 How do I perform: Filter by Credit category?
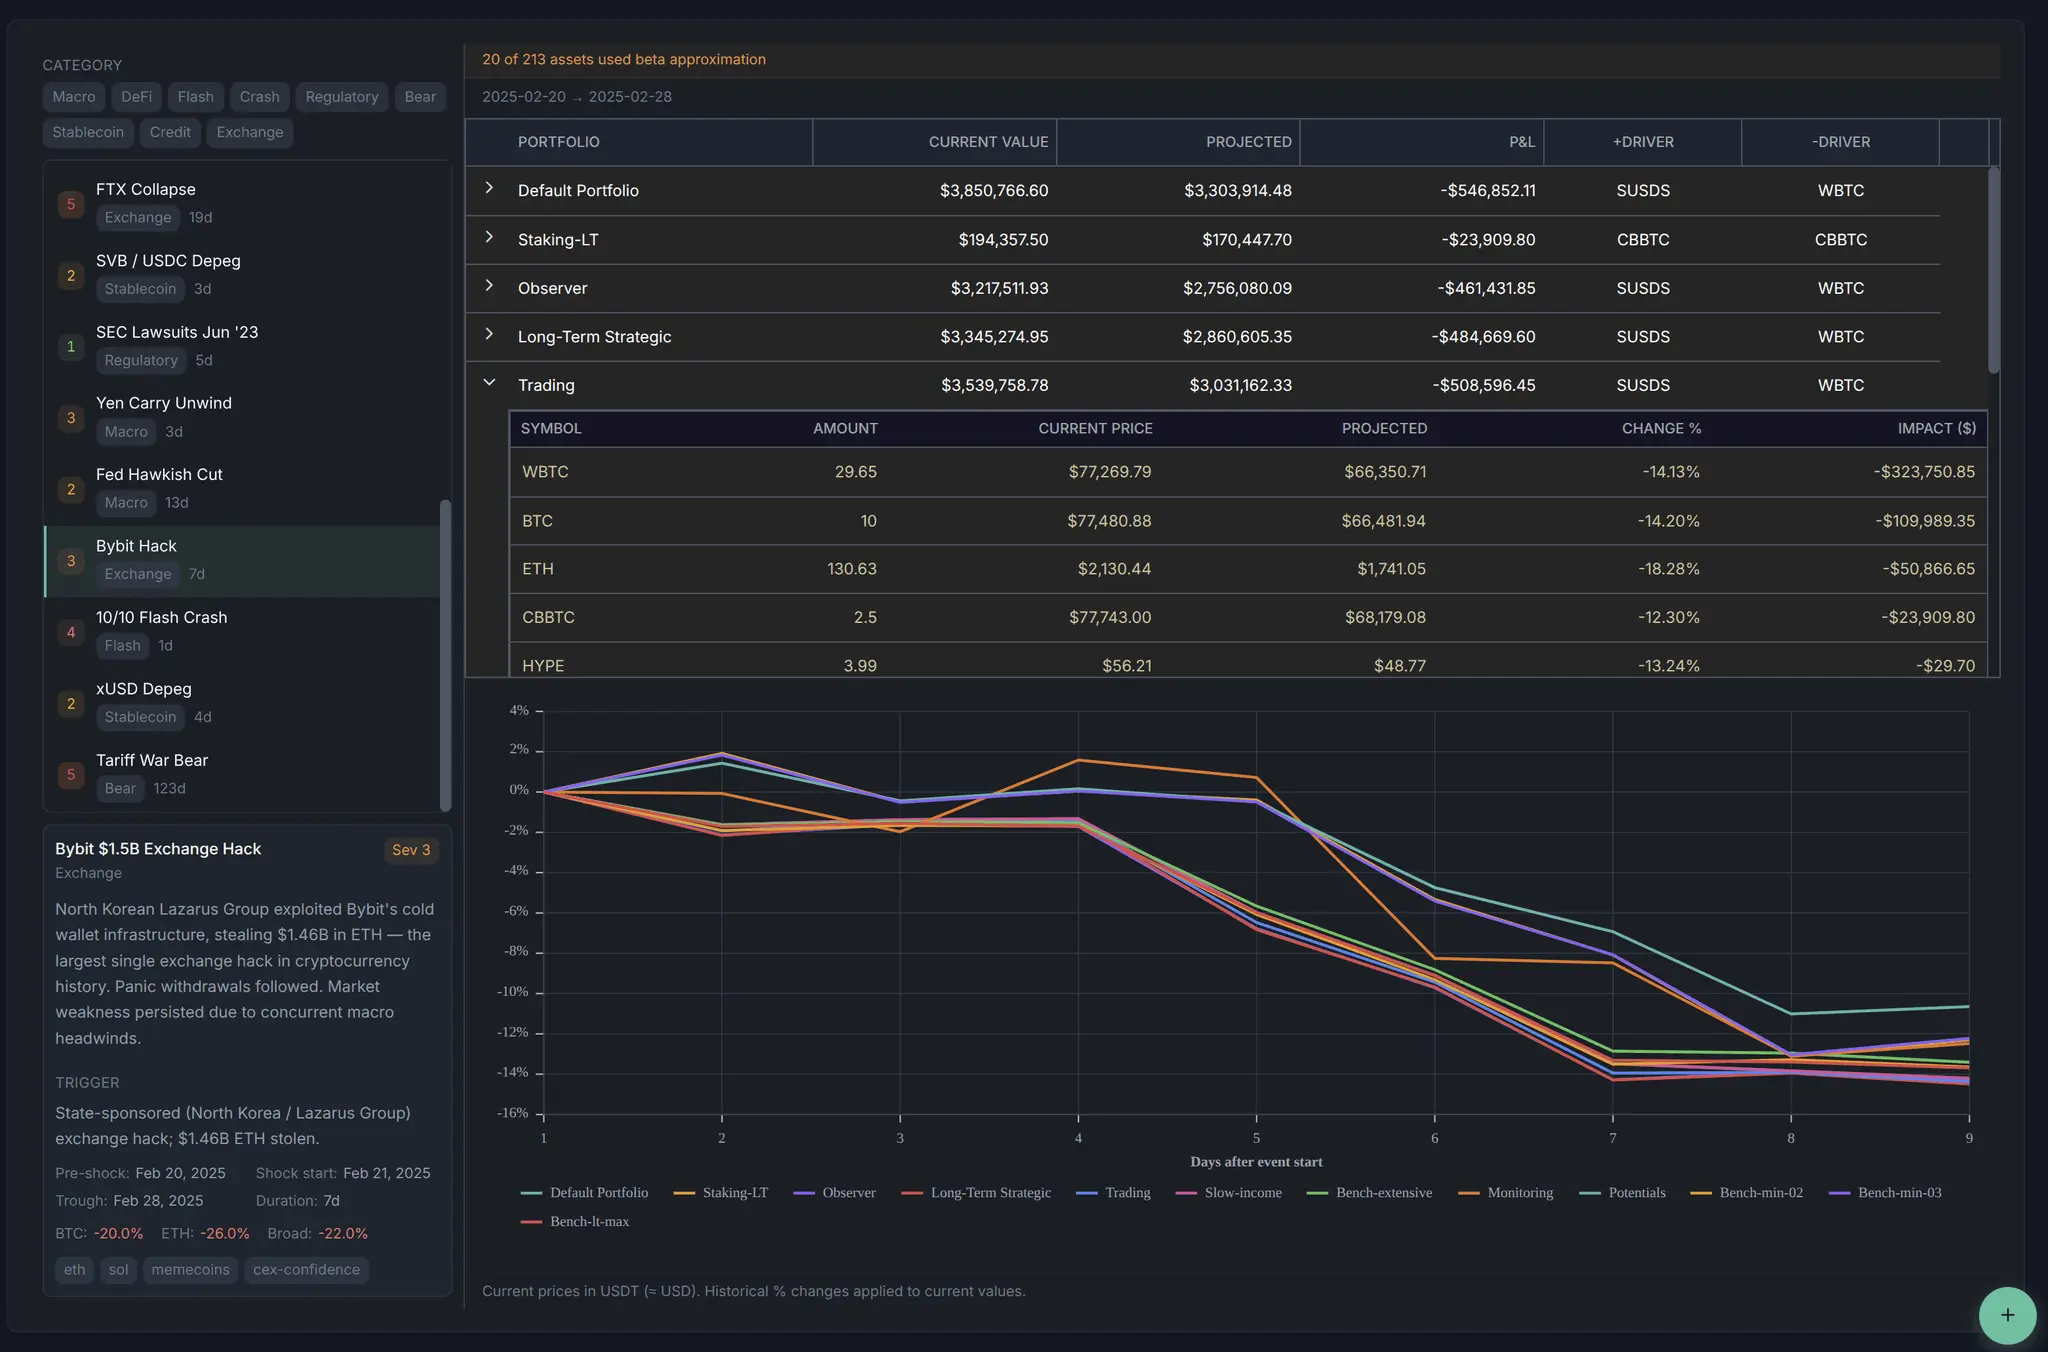(170, 132)
